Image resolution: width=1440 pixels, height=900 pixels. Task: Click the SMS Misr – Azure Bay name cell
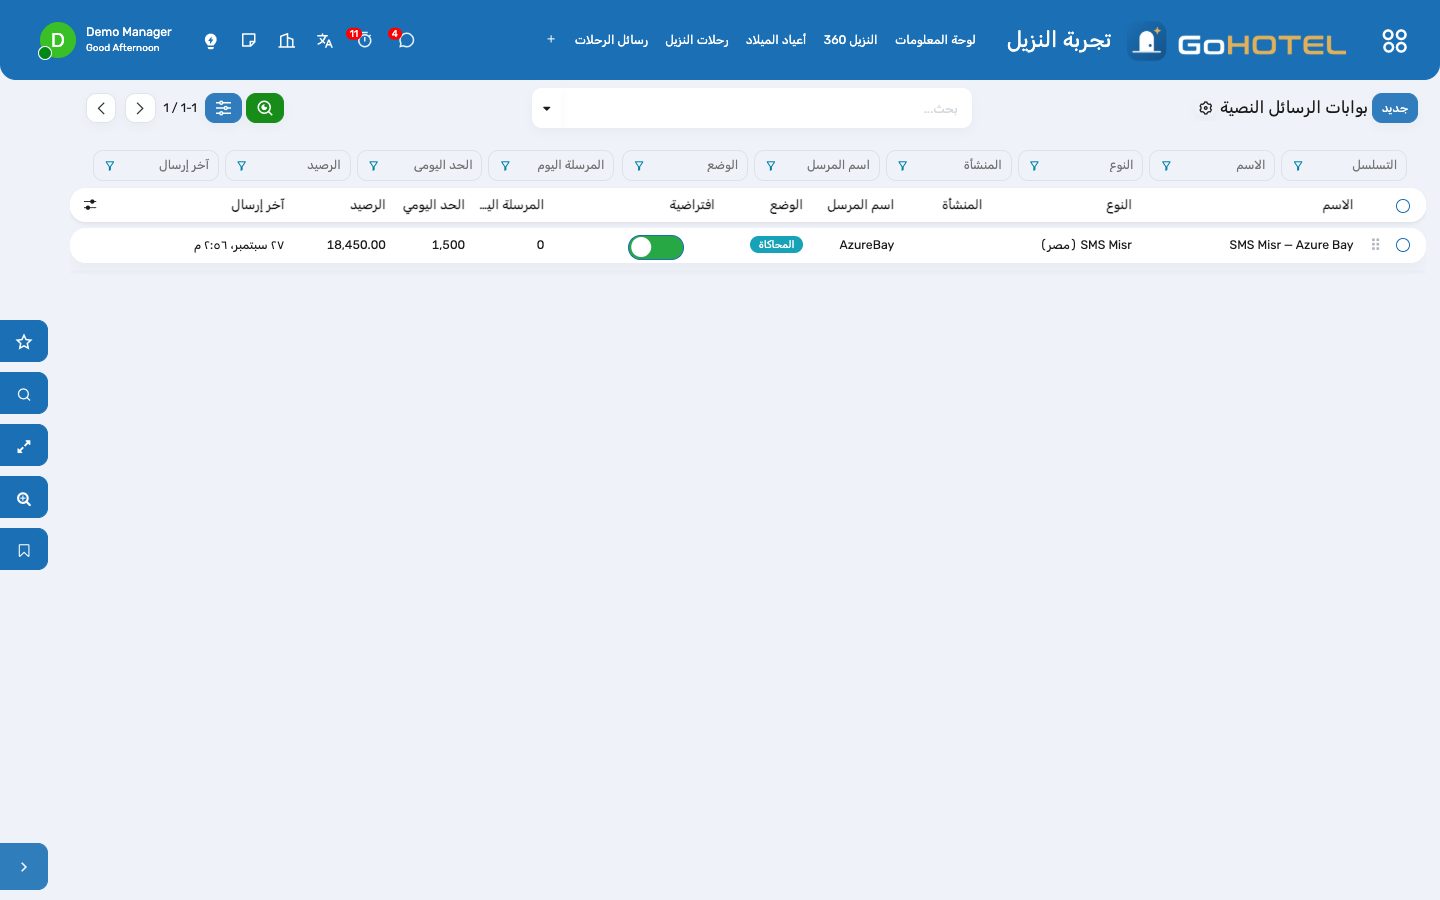tap(1291, 245)
